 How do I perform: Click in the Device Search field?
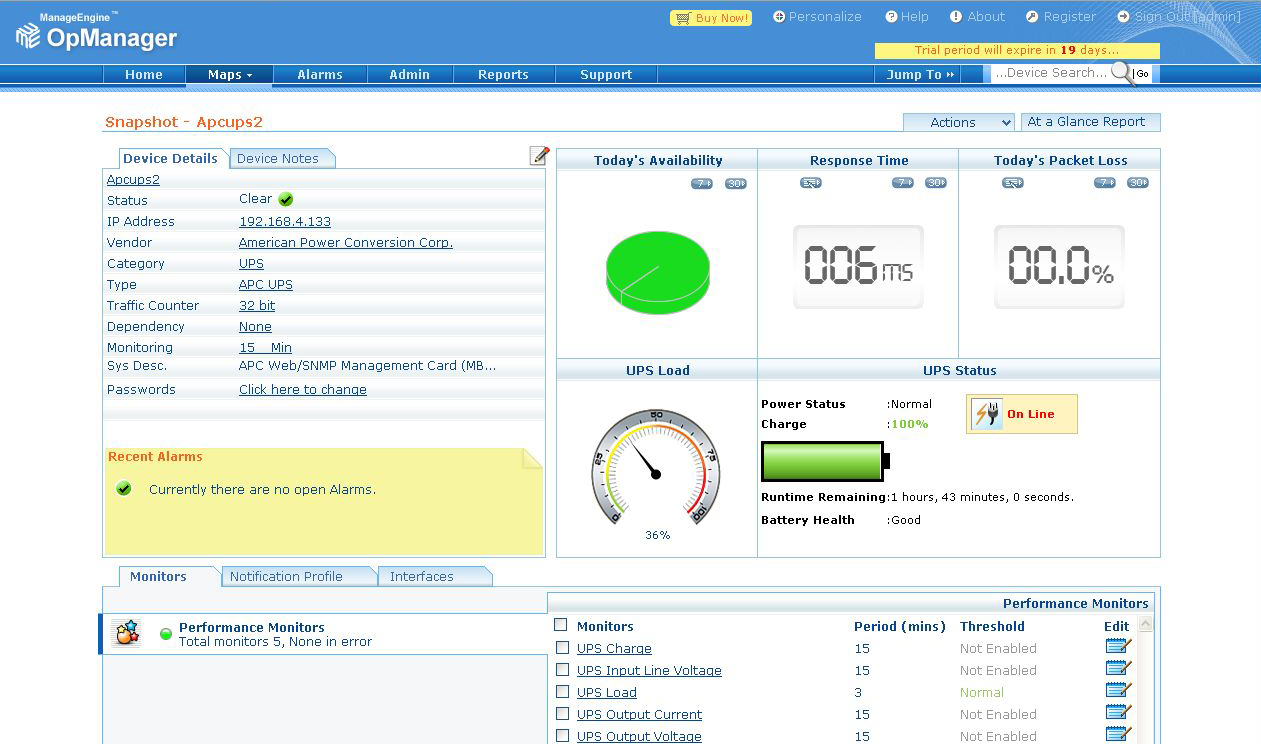pyautogui.click(x=1050, y=73)
